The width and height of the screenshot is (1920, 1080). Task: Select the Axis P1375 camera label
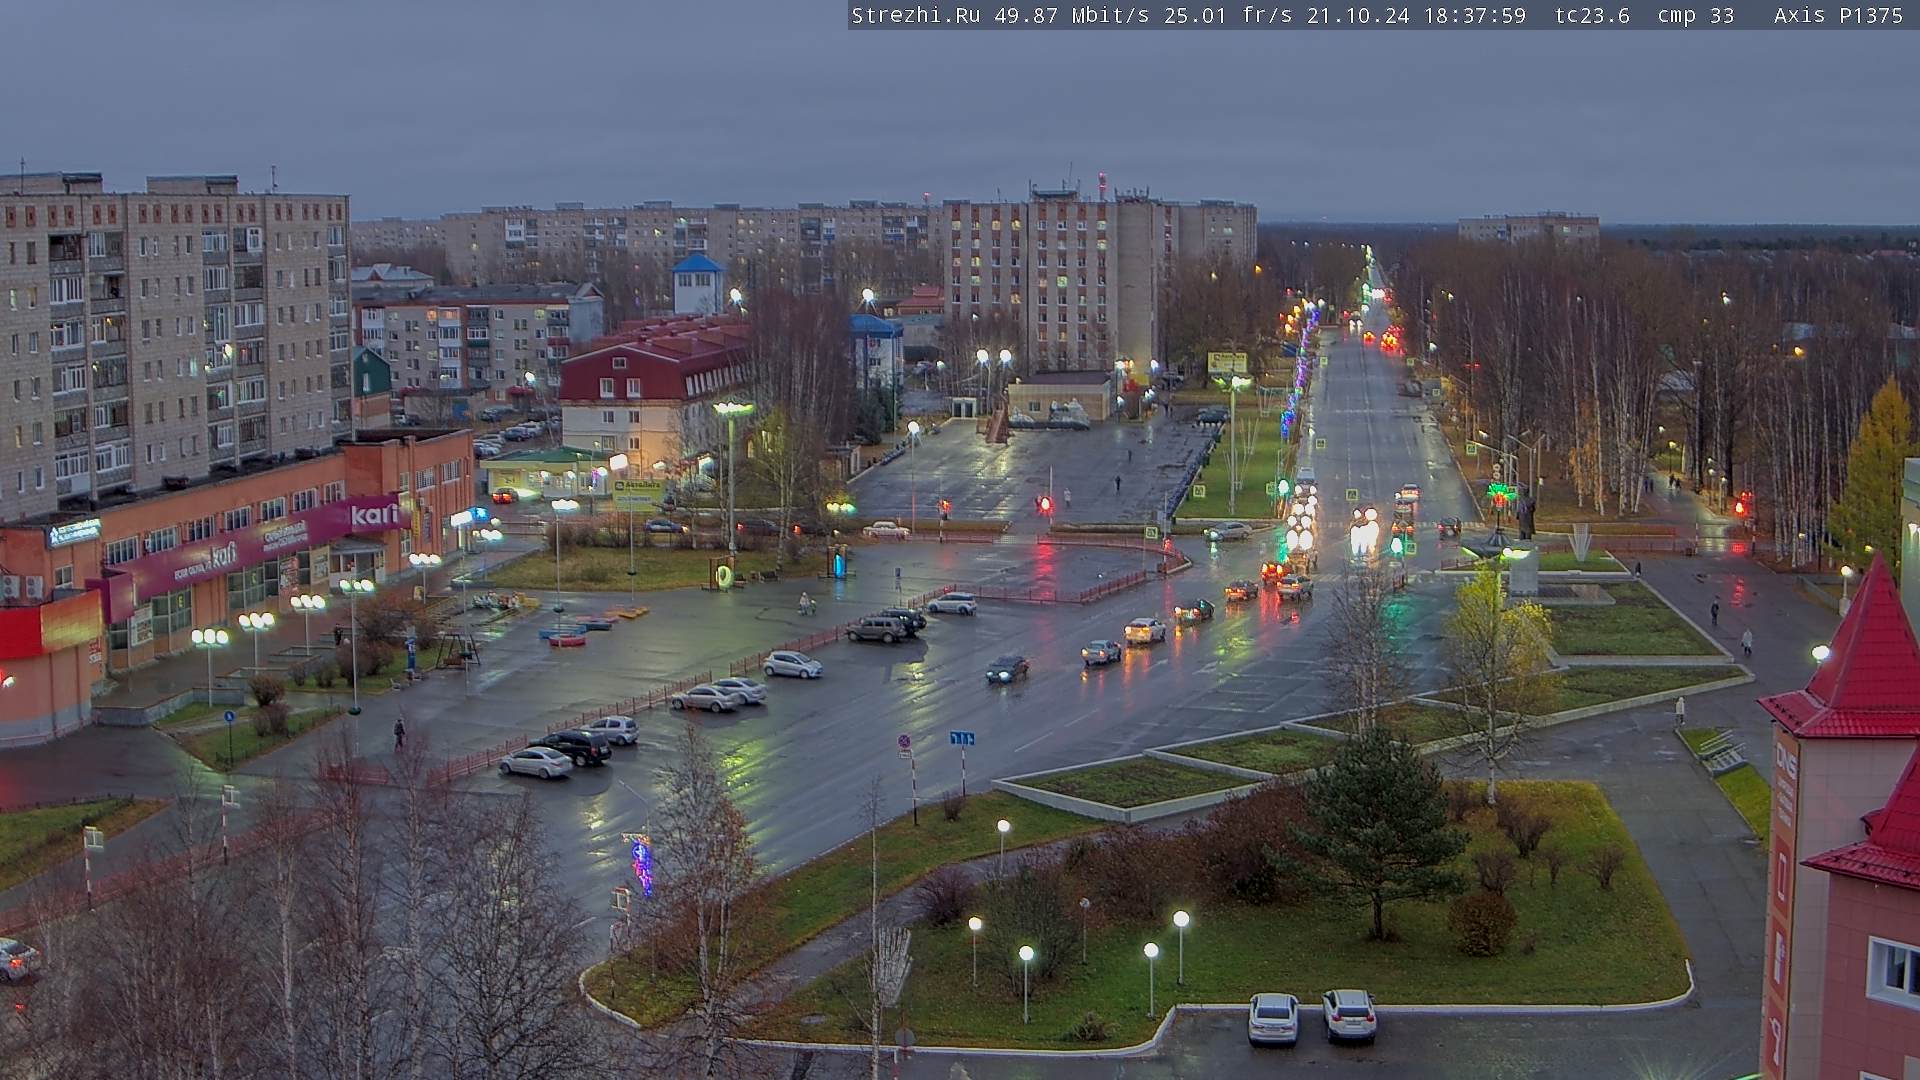[x=1839, y=16]
